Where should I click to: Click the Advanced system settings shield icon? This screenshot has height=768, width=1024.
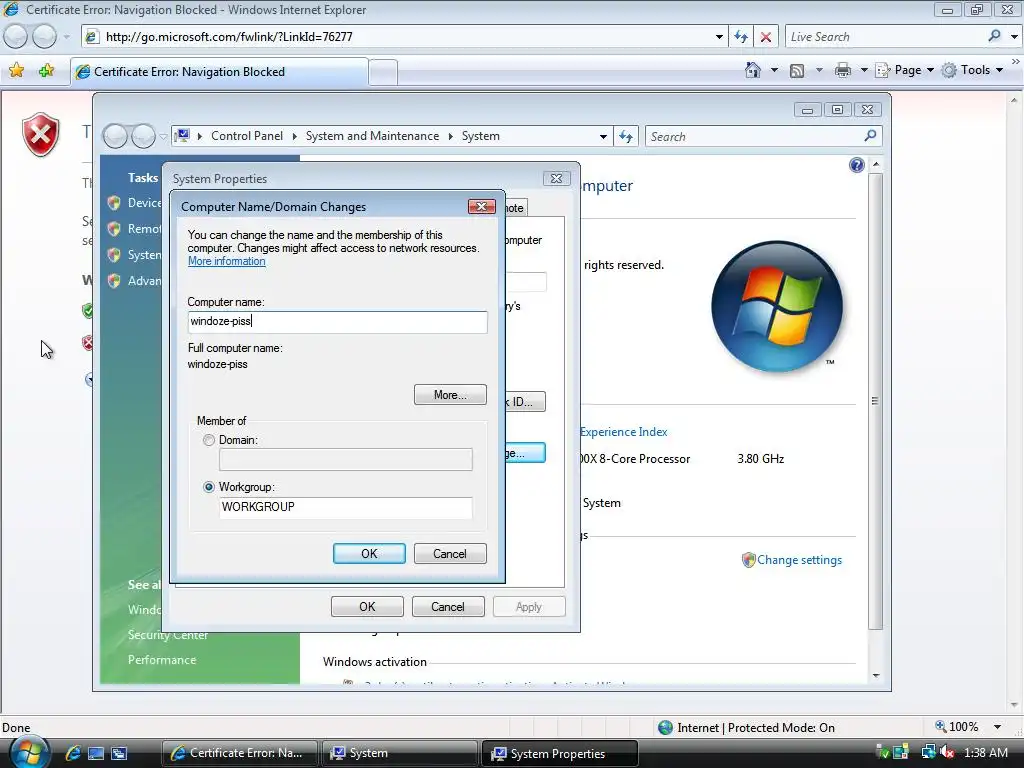point(114,280)
